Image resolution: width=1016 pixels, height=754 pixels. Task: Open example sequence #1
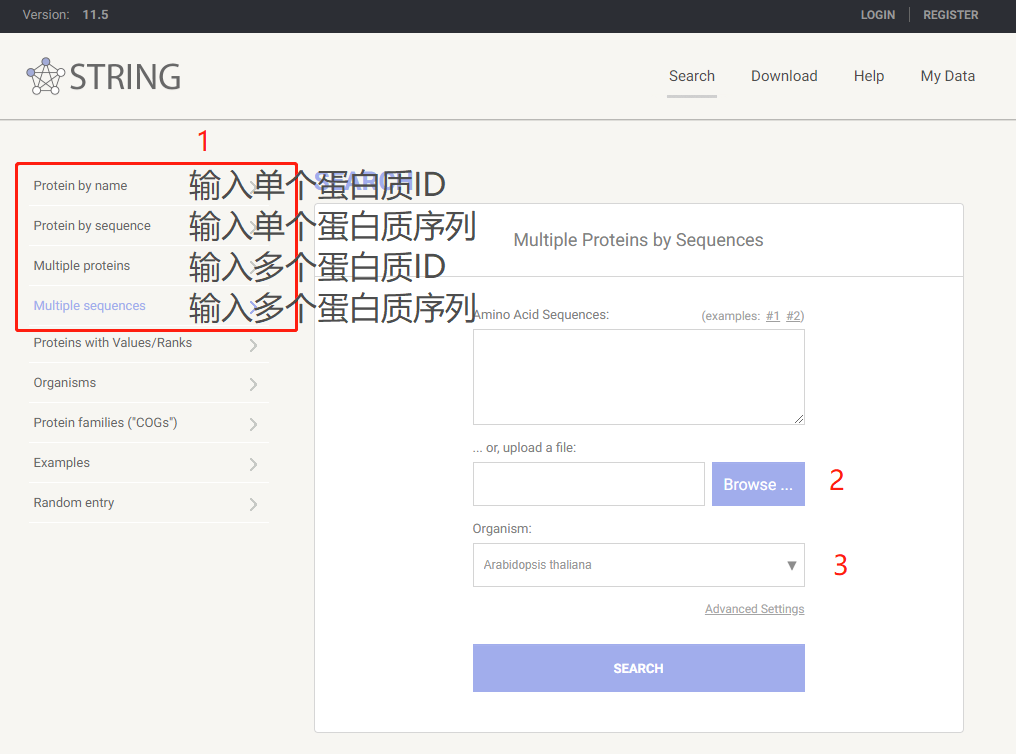(x=772, y=315)
